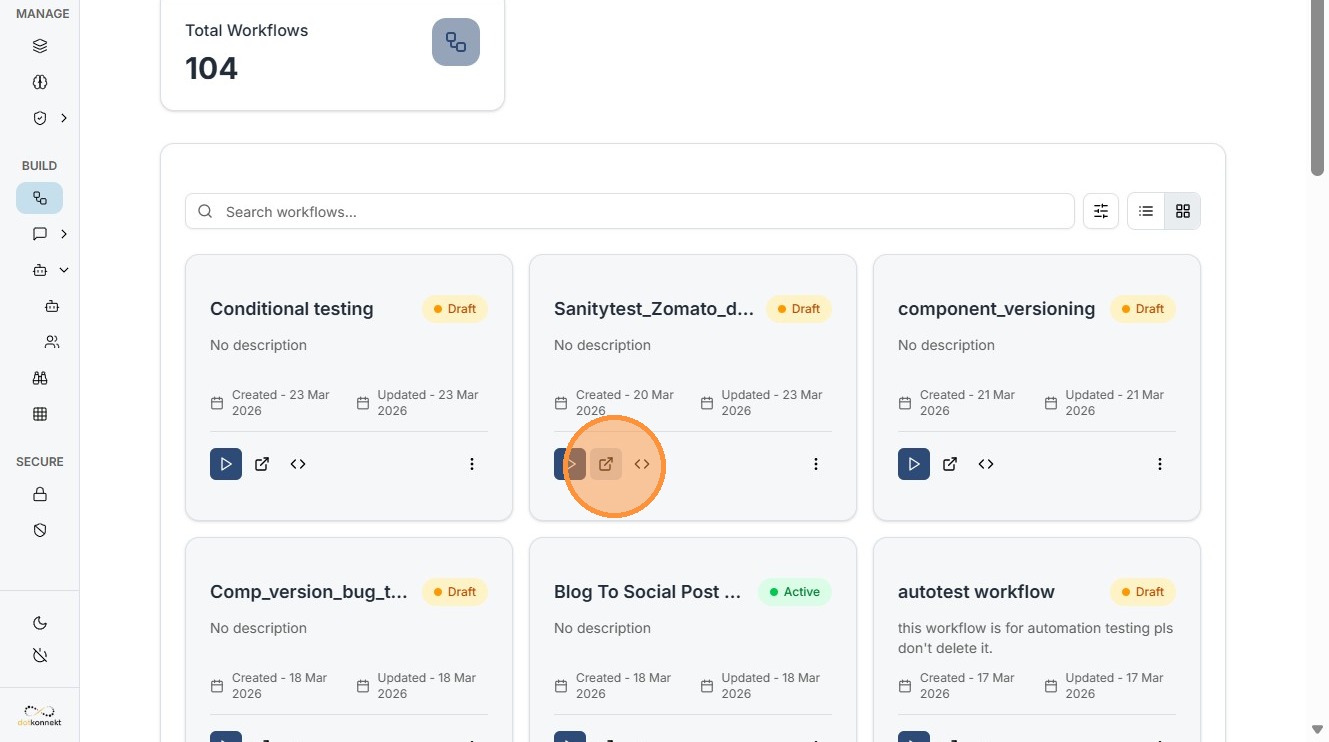Switch to grid view layout
The width and height of the screenshot is (1329, 742).
pyautogui.click(x=1183, y=211)
